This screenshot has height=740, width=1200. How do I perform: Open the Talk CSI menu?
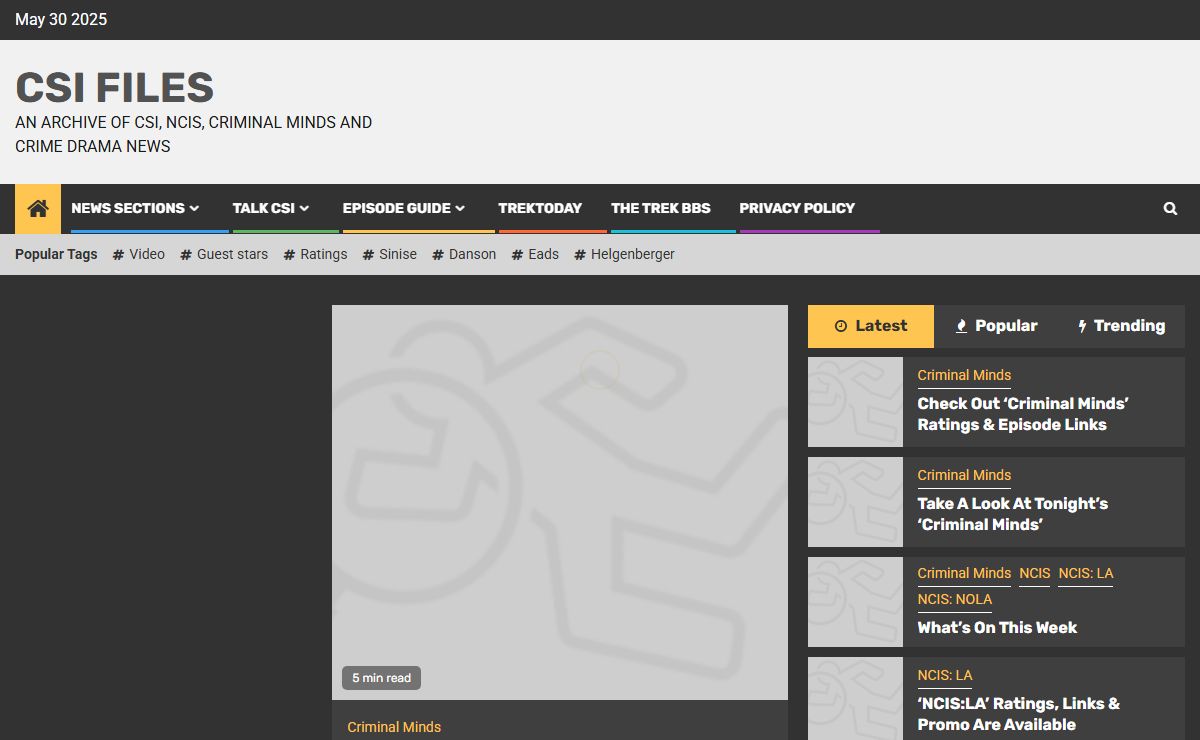(x=264, y=208)
